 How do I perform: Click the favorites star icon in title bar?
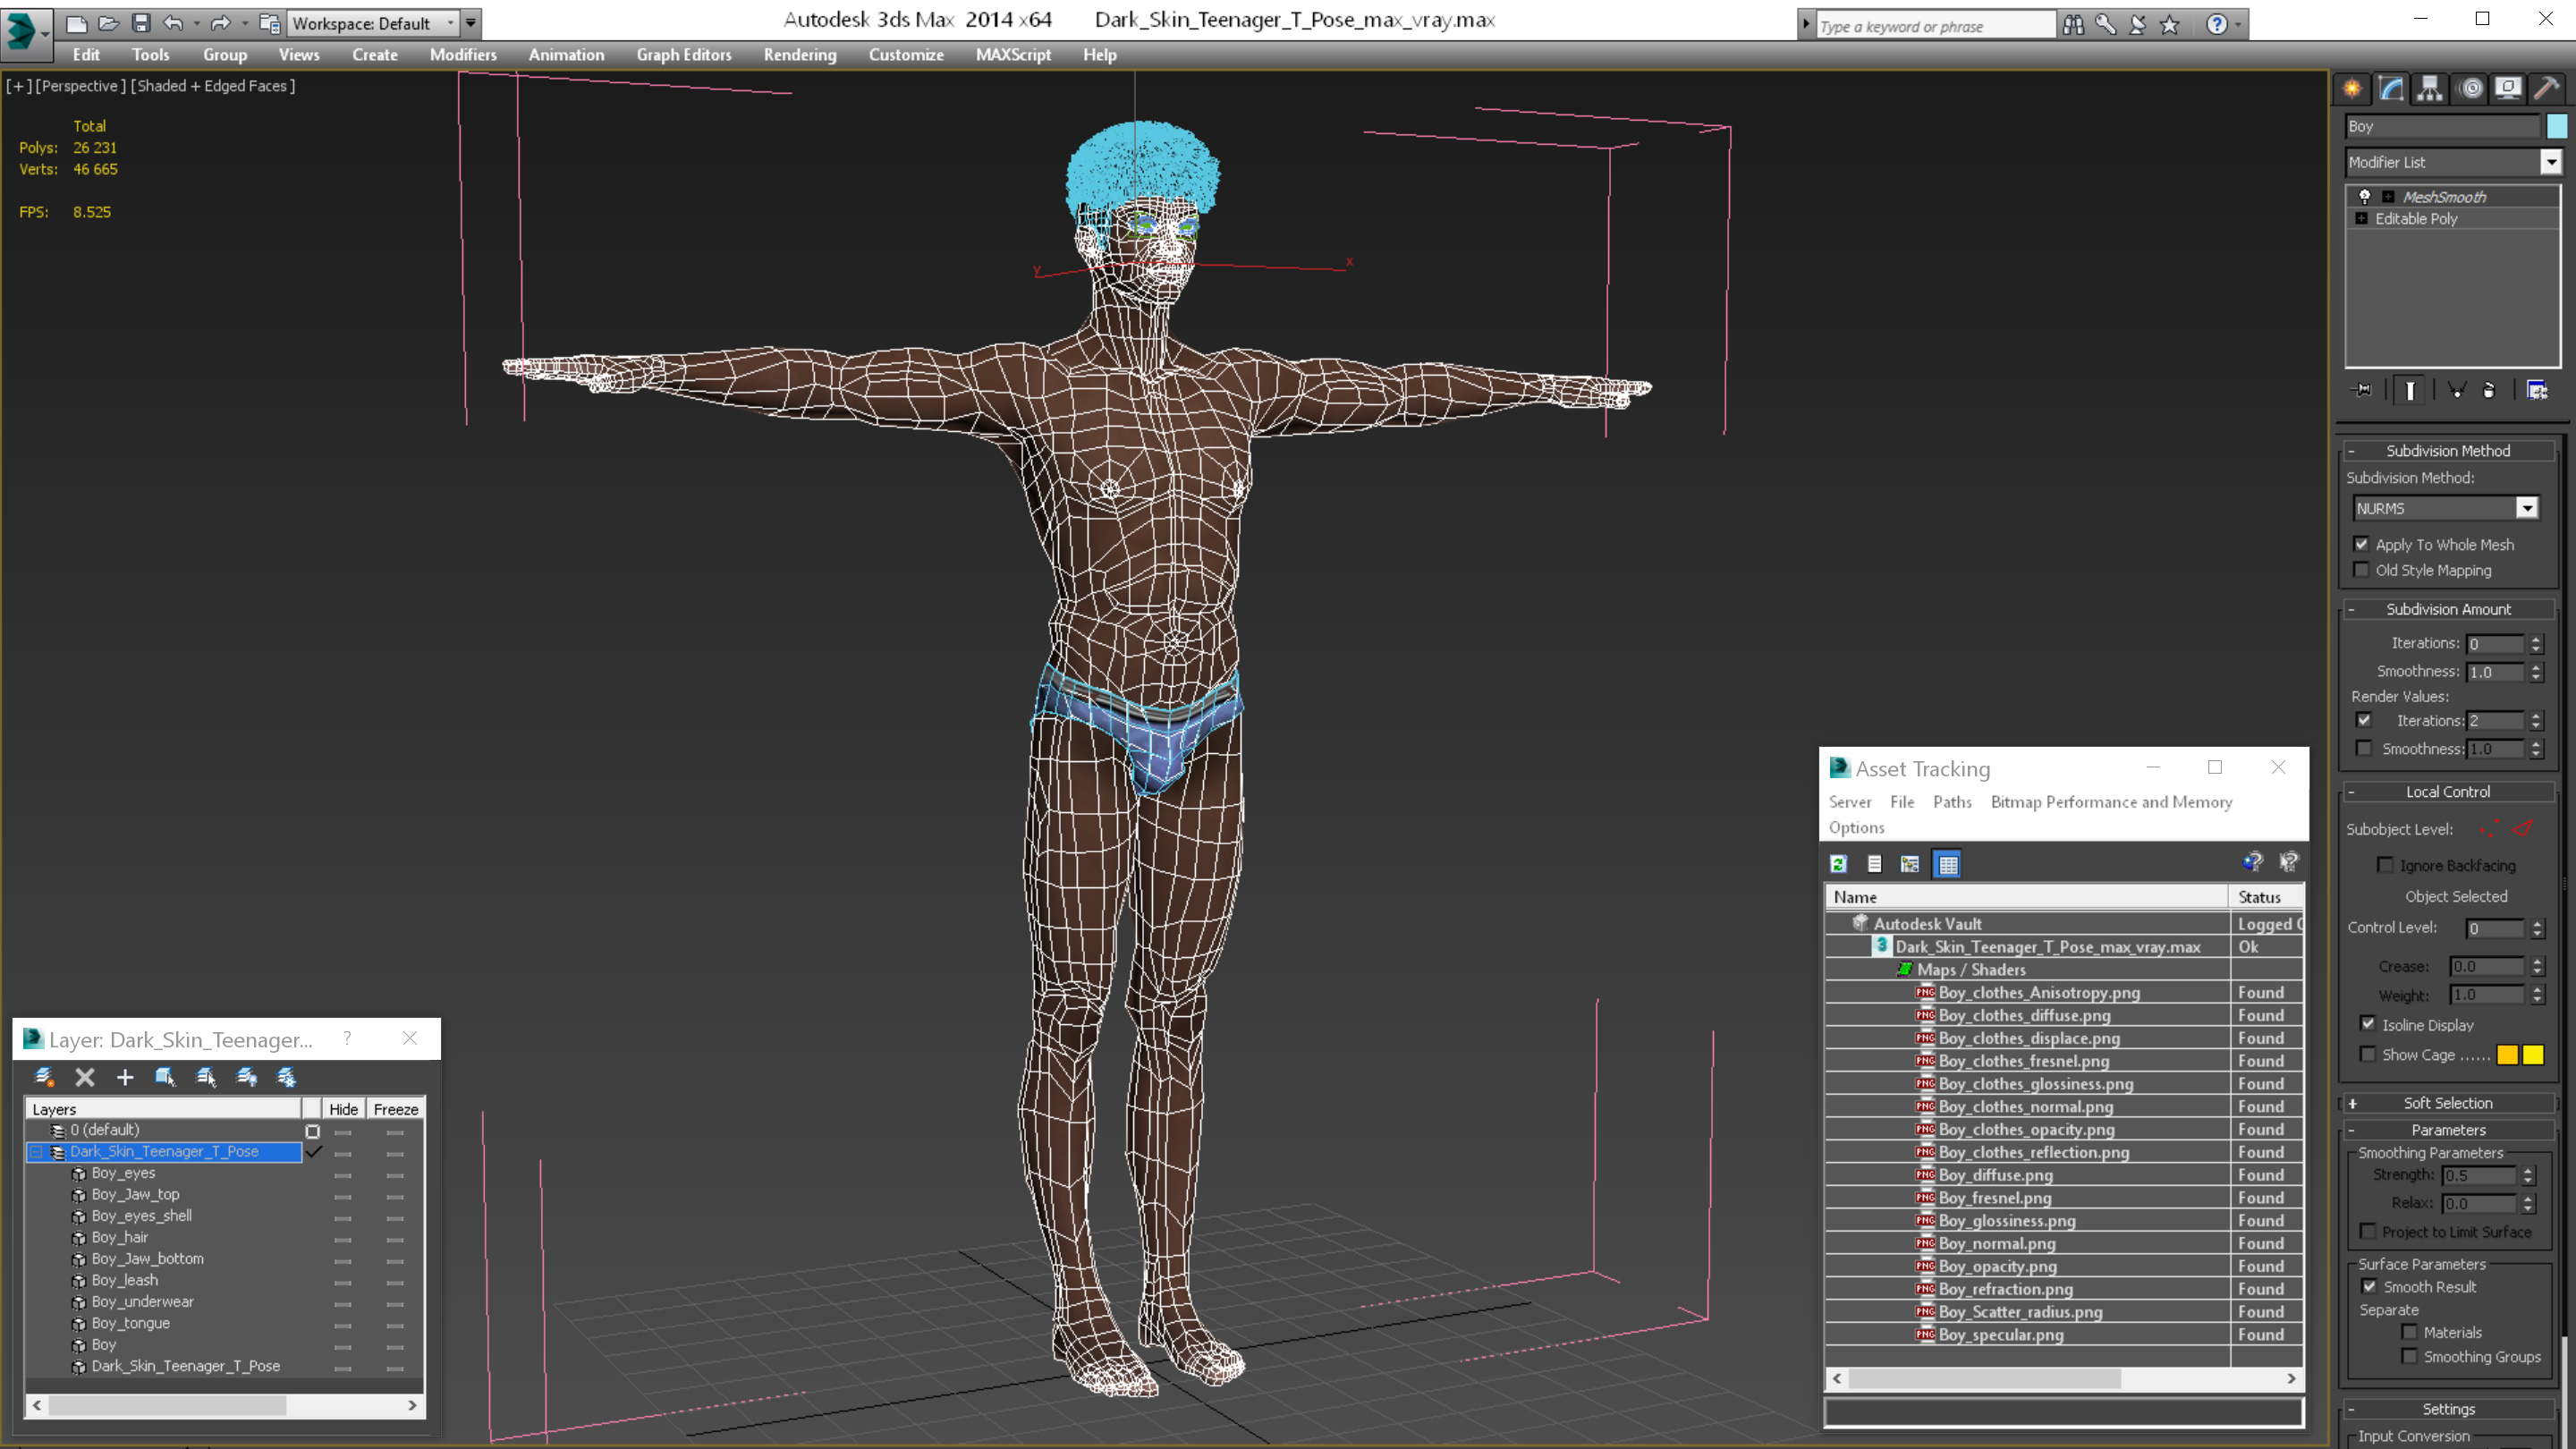tap(2169, 25)
